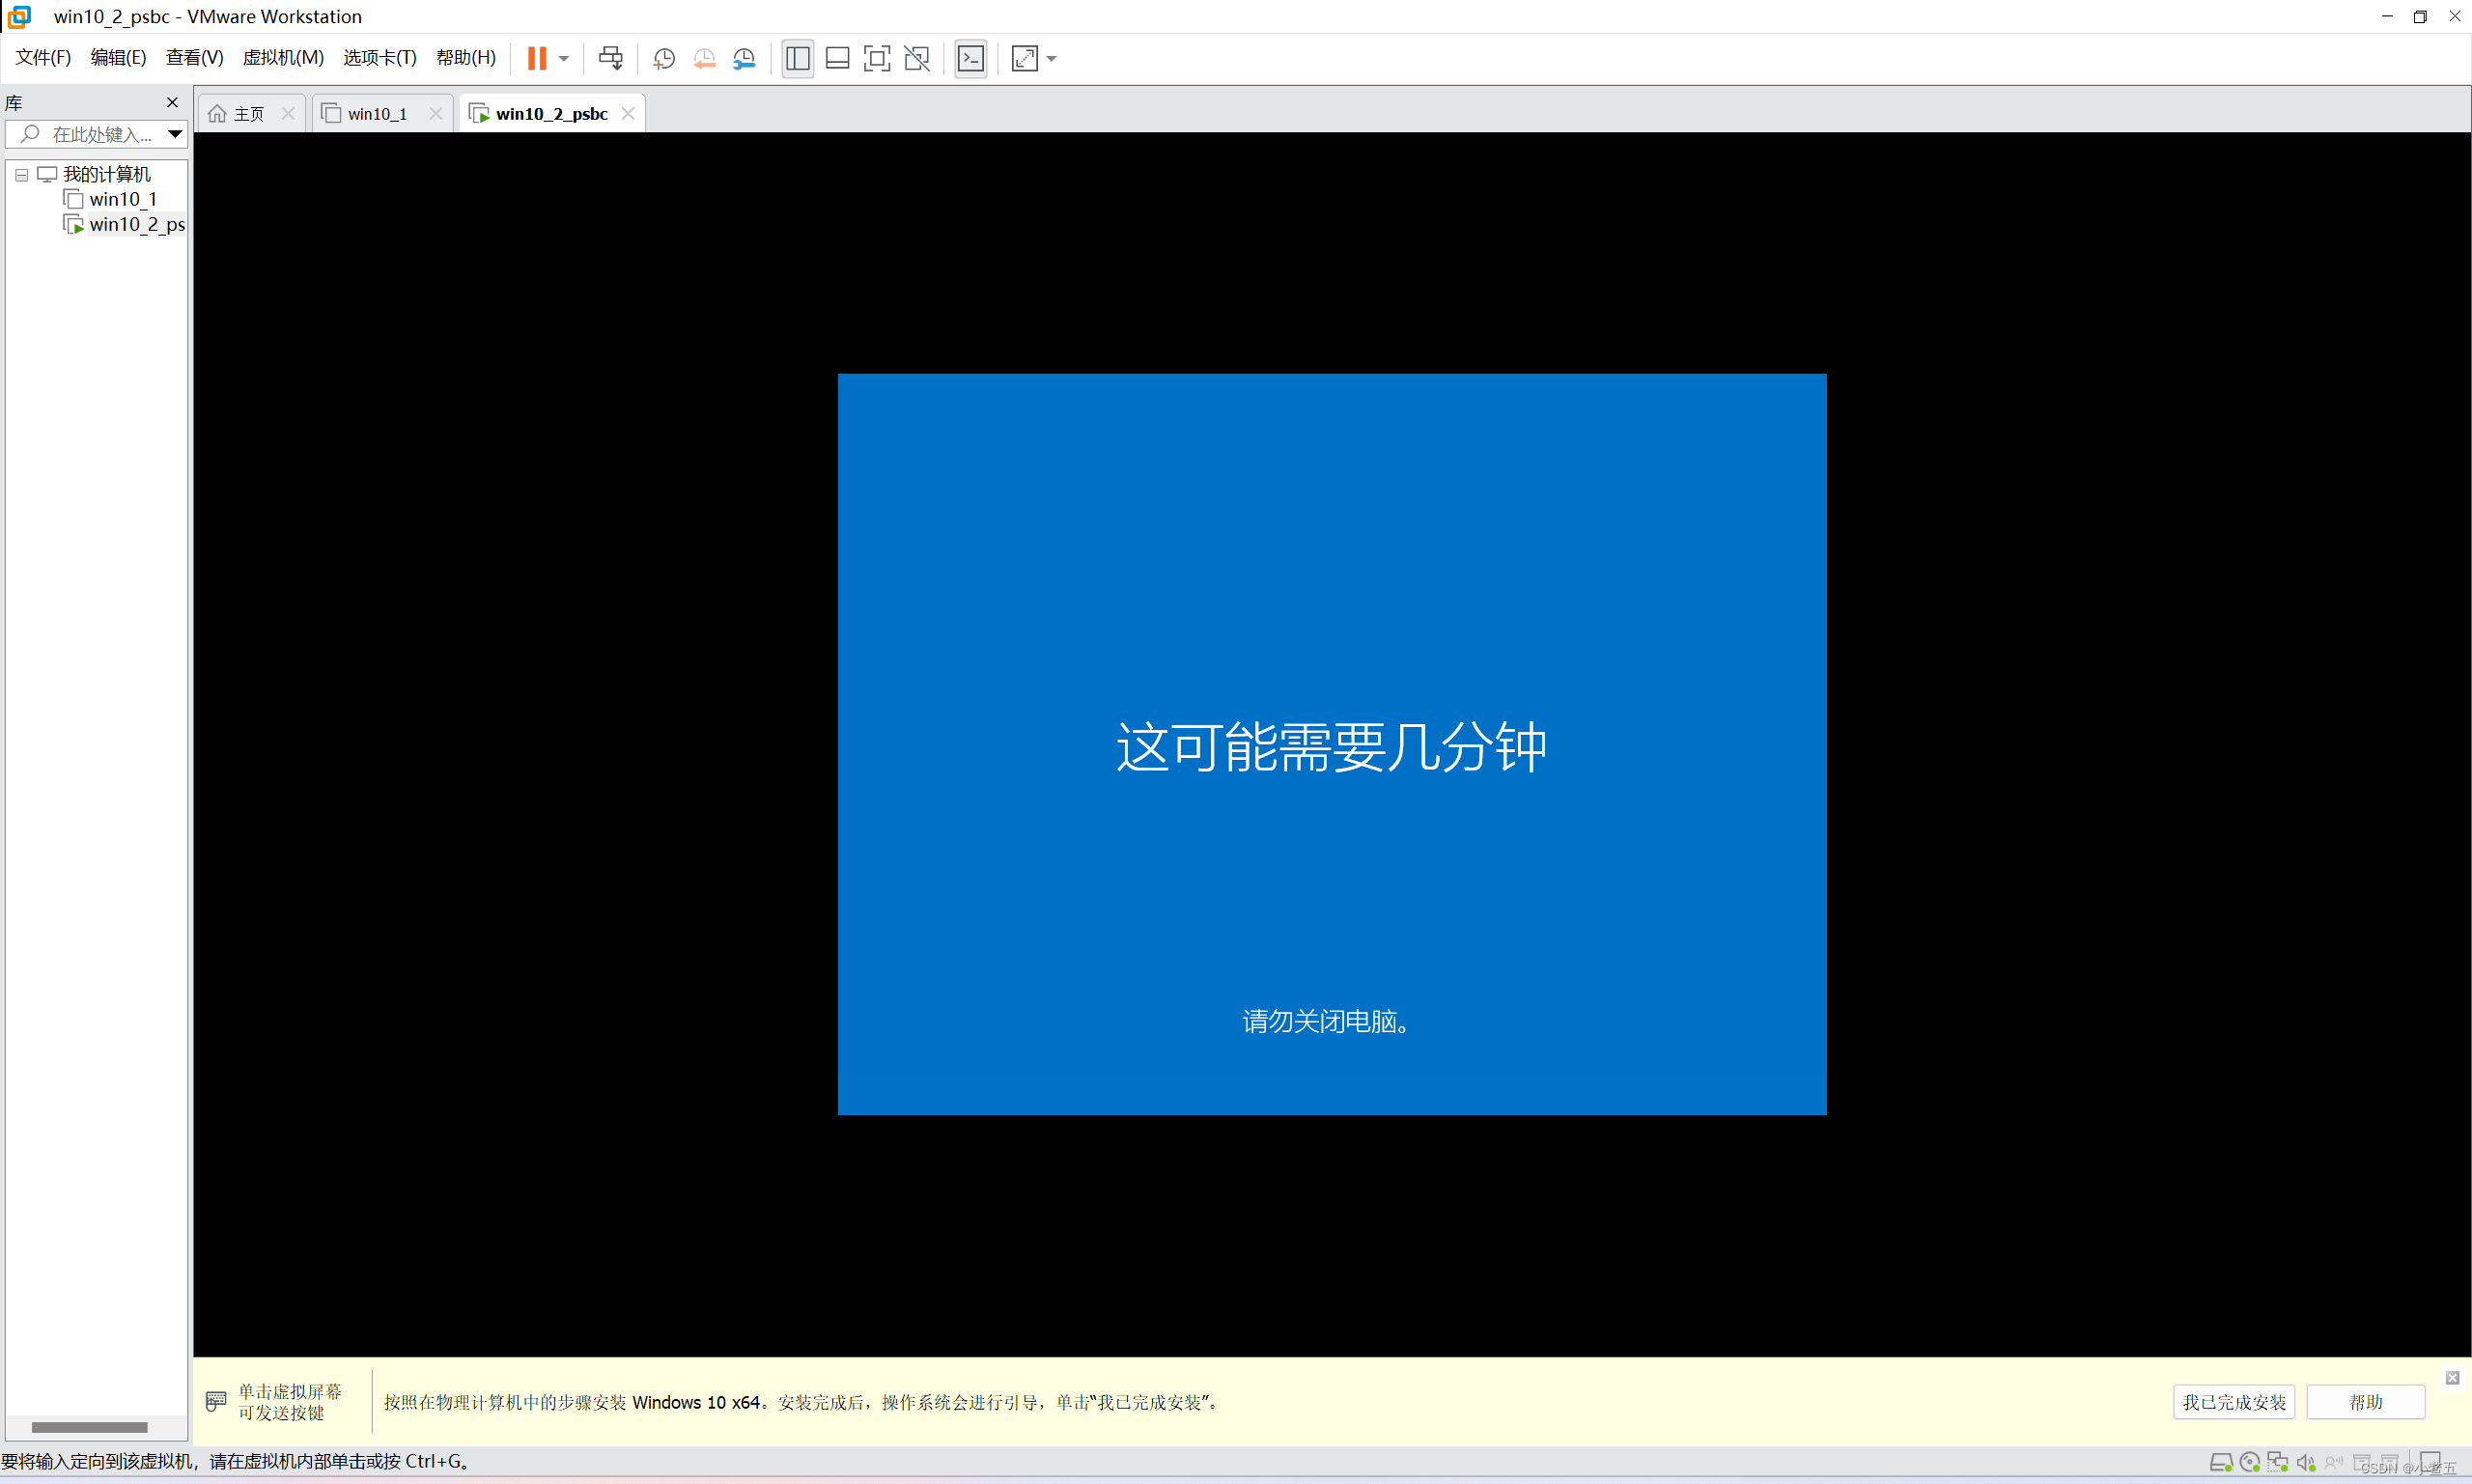This screenshot has width=2472, height=1484.
Task: Click the CD/DVD device status icon
Action: [x=2250, y=1462]
